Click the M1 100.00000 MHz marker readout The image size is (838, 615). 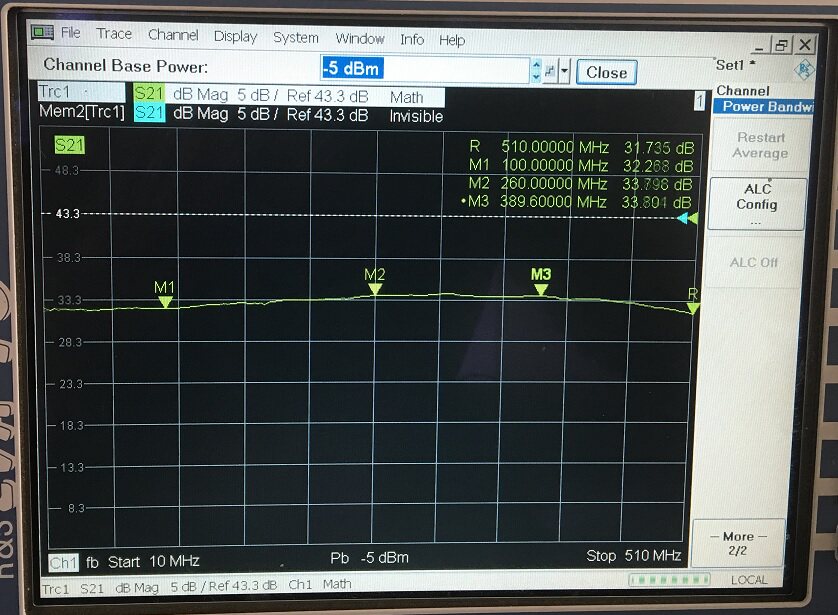pyautogui.click(x=581, y=165)
